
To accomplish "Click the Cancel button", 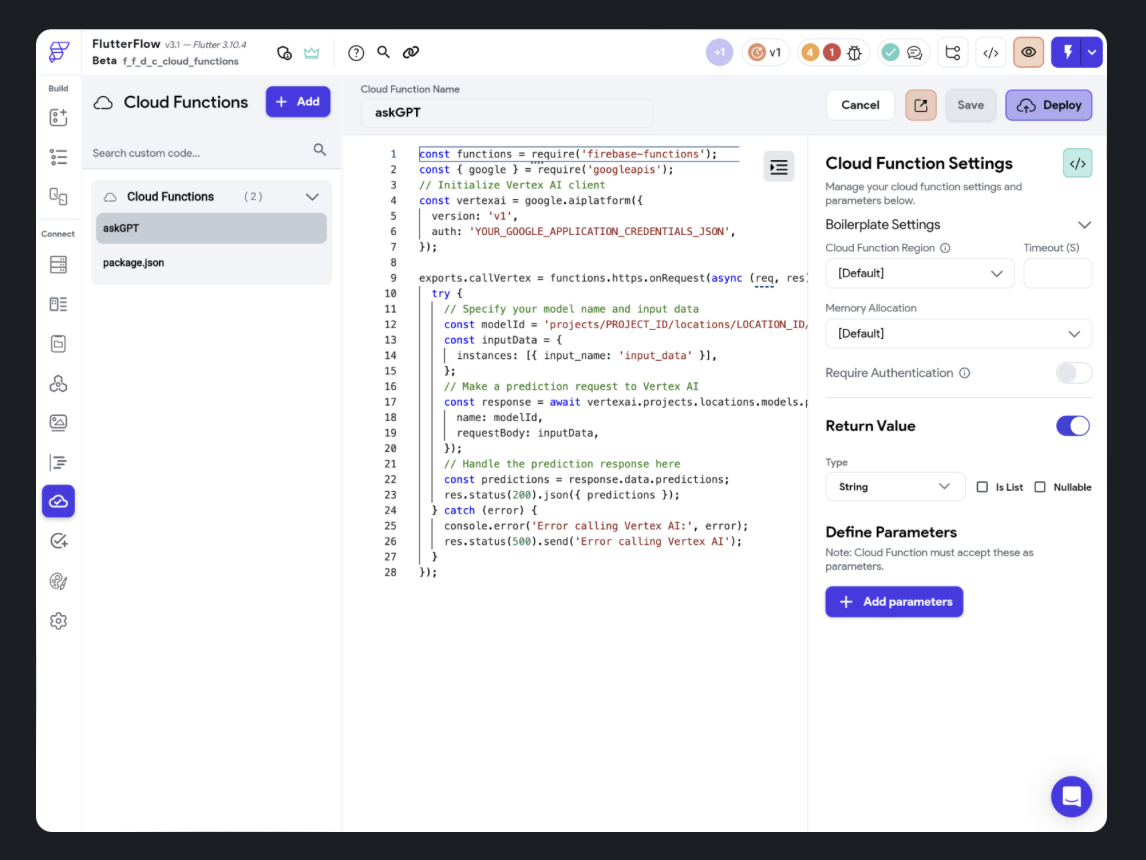I will (x=860, y=105).
